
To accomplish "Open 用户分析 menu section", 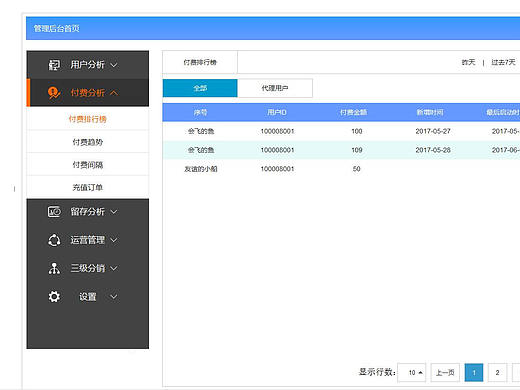I will click(88, 65).
